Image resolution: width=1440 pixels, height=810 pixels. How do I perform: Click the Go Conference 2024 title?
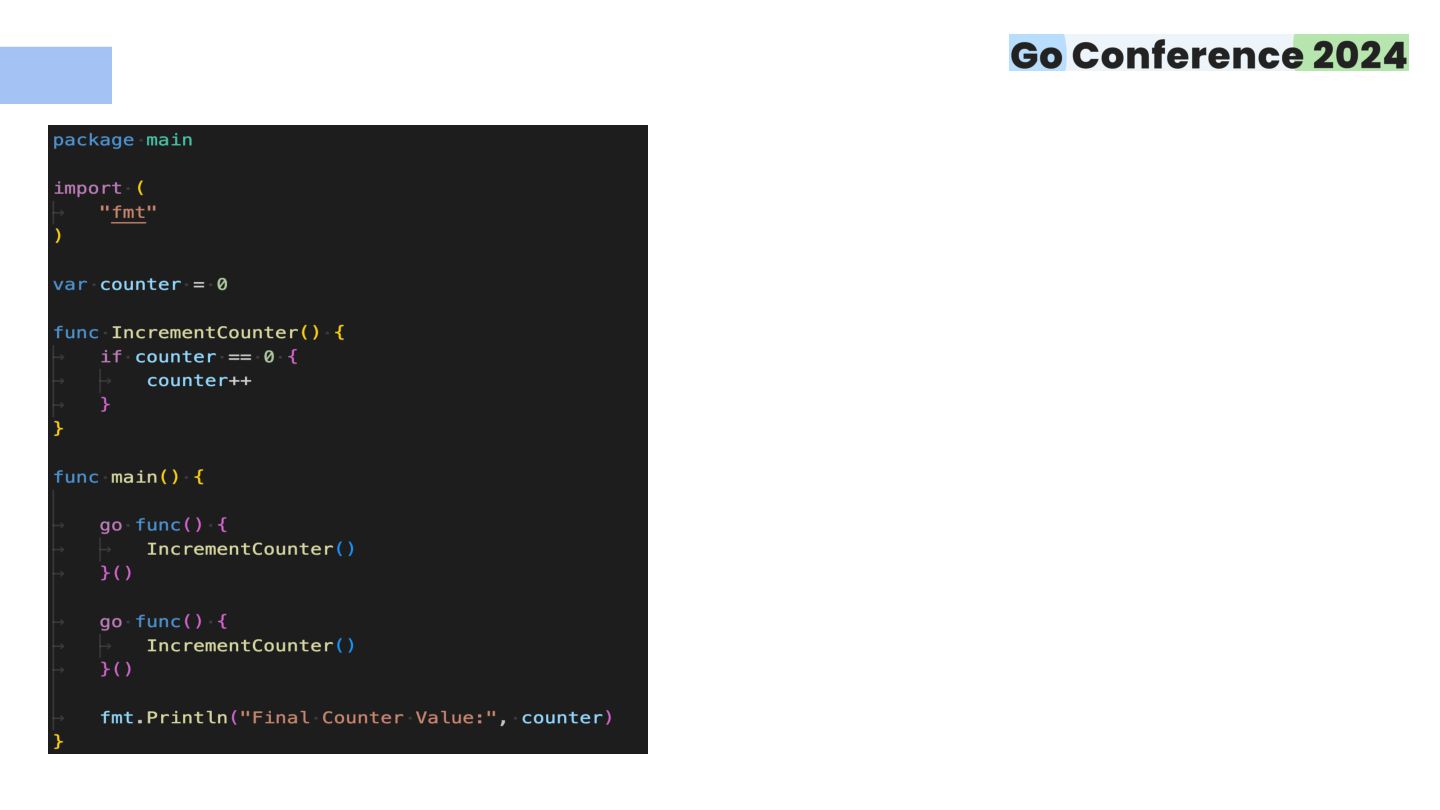pyautogui.click(x=1209, y=54)
